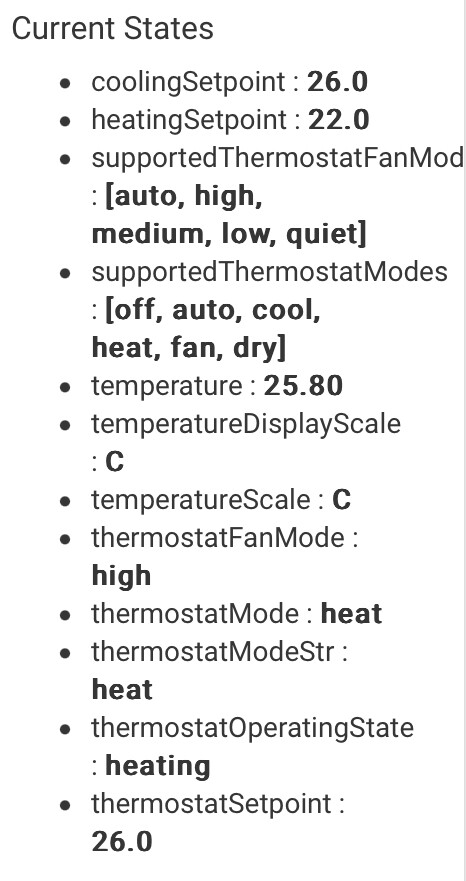This screenshot has height=881, width=466.
Task: Select the temperatureScale C entry
Action: [221, 500]
